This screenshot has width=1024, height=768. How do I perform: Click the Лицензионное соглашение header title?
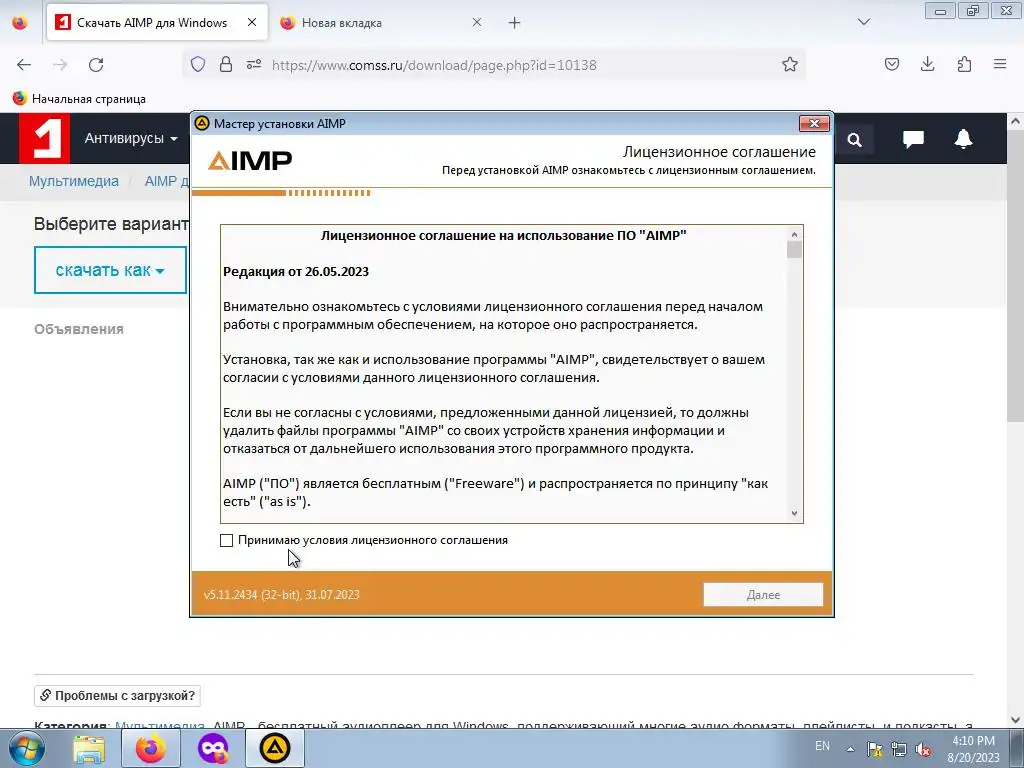(719, 152)
